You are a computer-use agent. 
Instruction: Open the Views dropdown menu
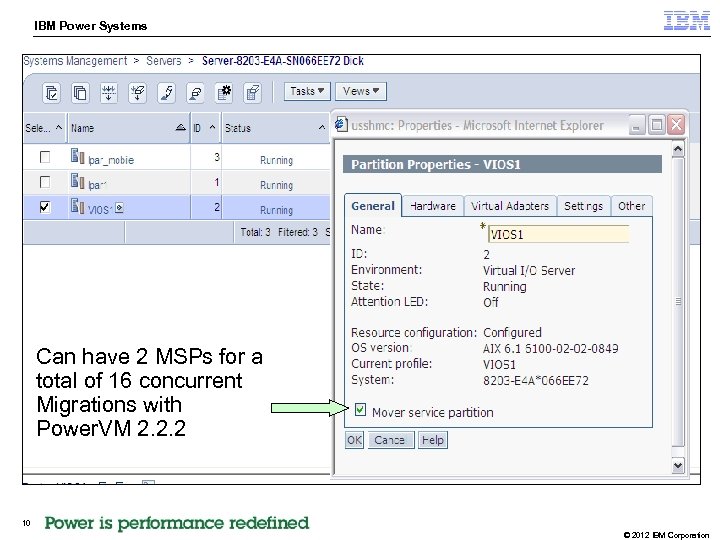point(361,91)
